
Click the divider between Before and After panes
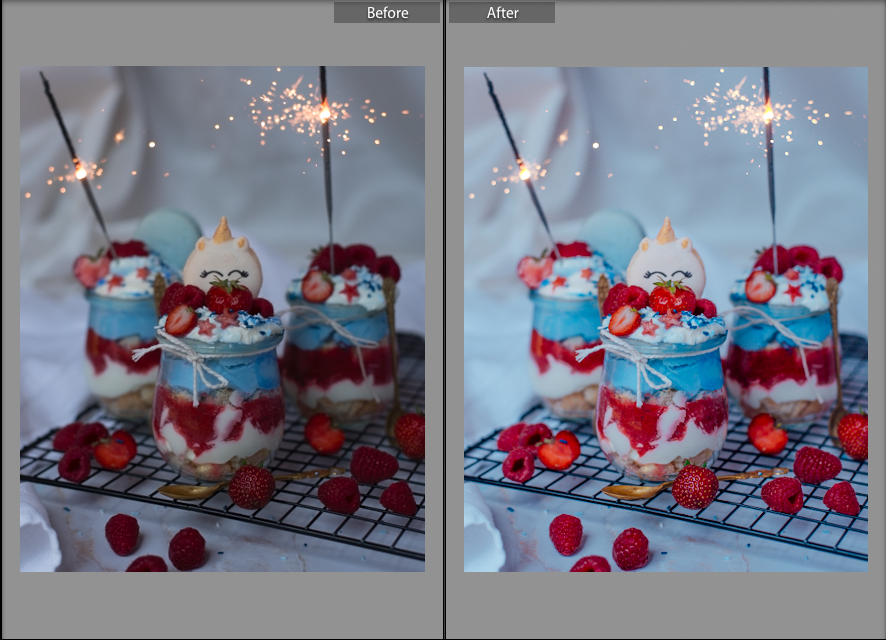(444, 320)
